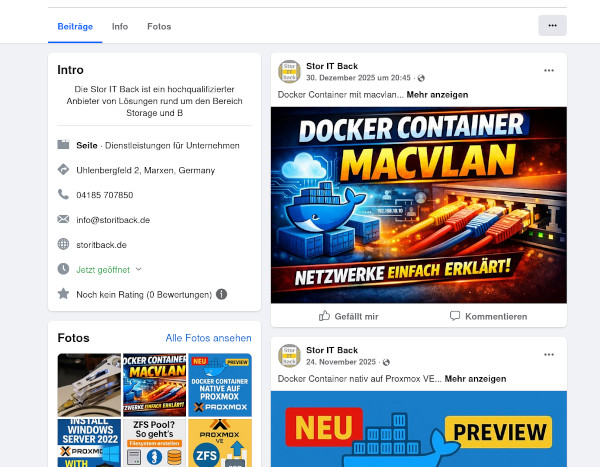600x467 pixels.
Task: Open ZFS Pool? So geht's thumbnail
Action: pos(155,443)
